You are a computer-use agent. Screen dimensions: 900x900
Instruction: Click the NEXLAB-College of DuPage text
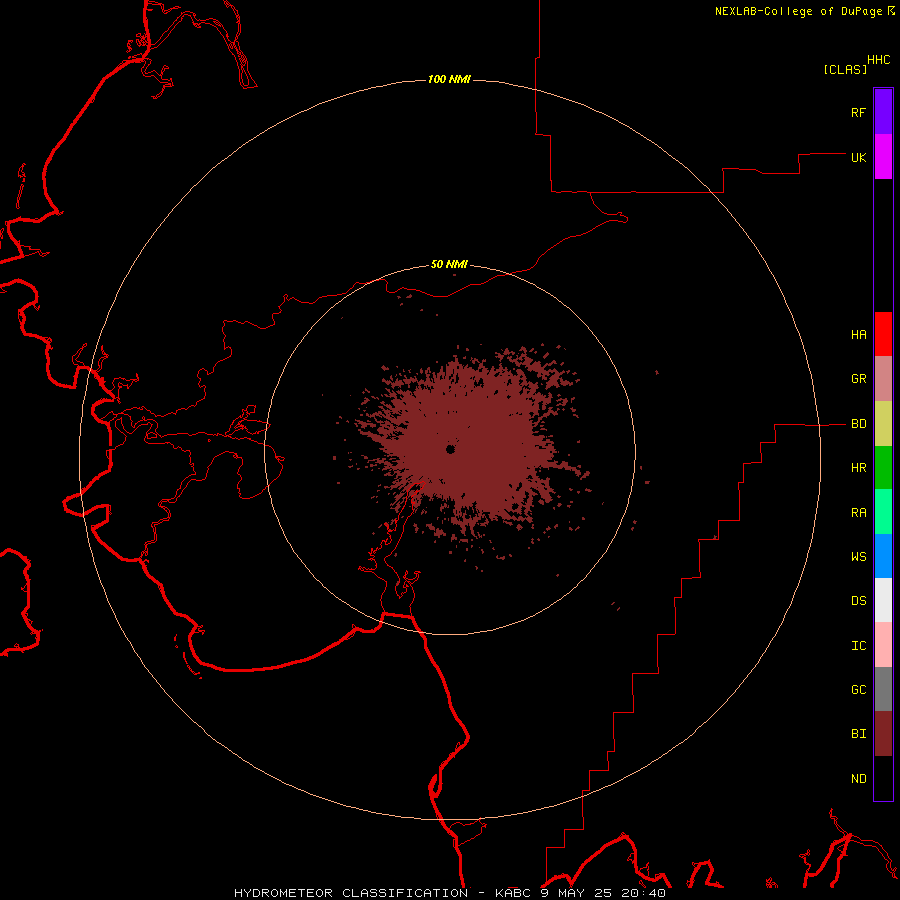pos(798,11)
